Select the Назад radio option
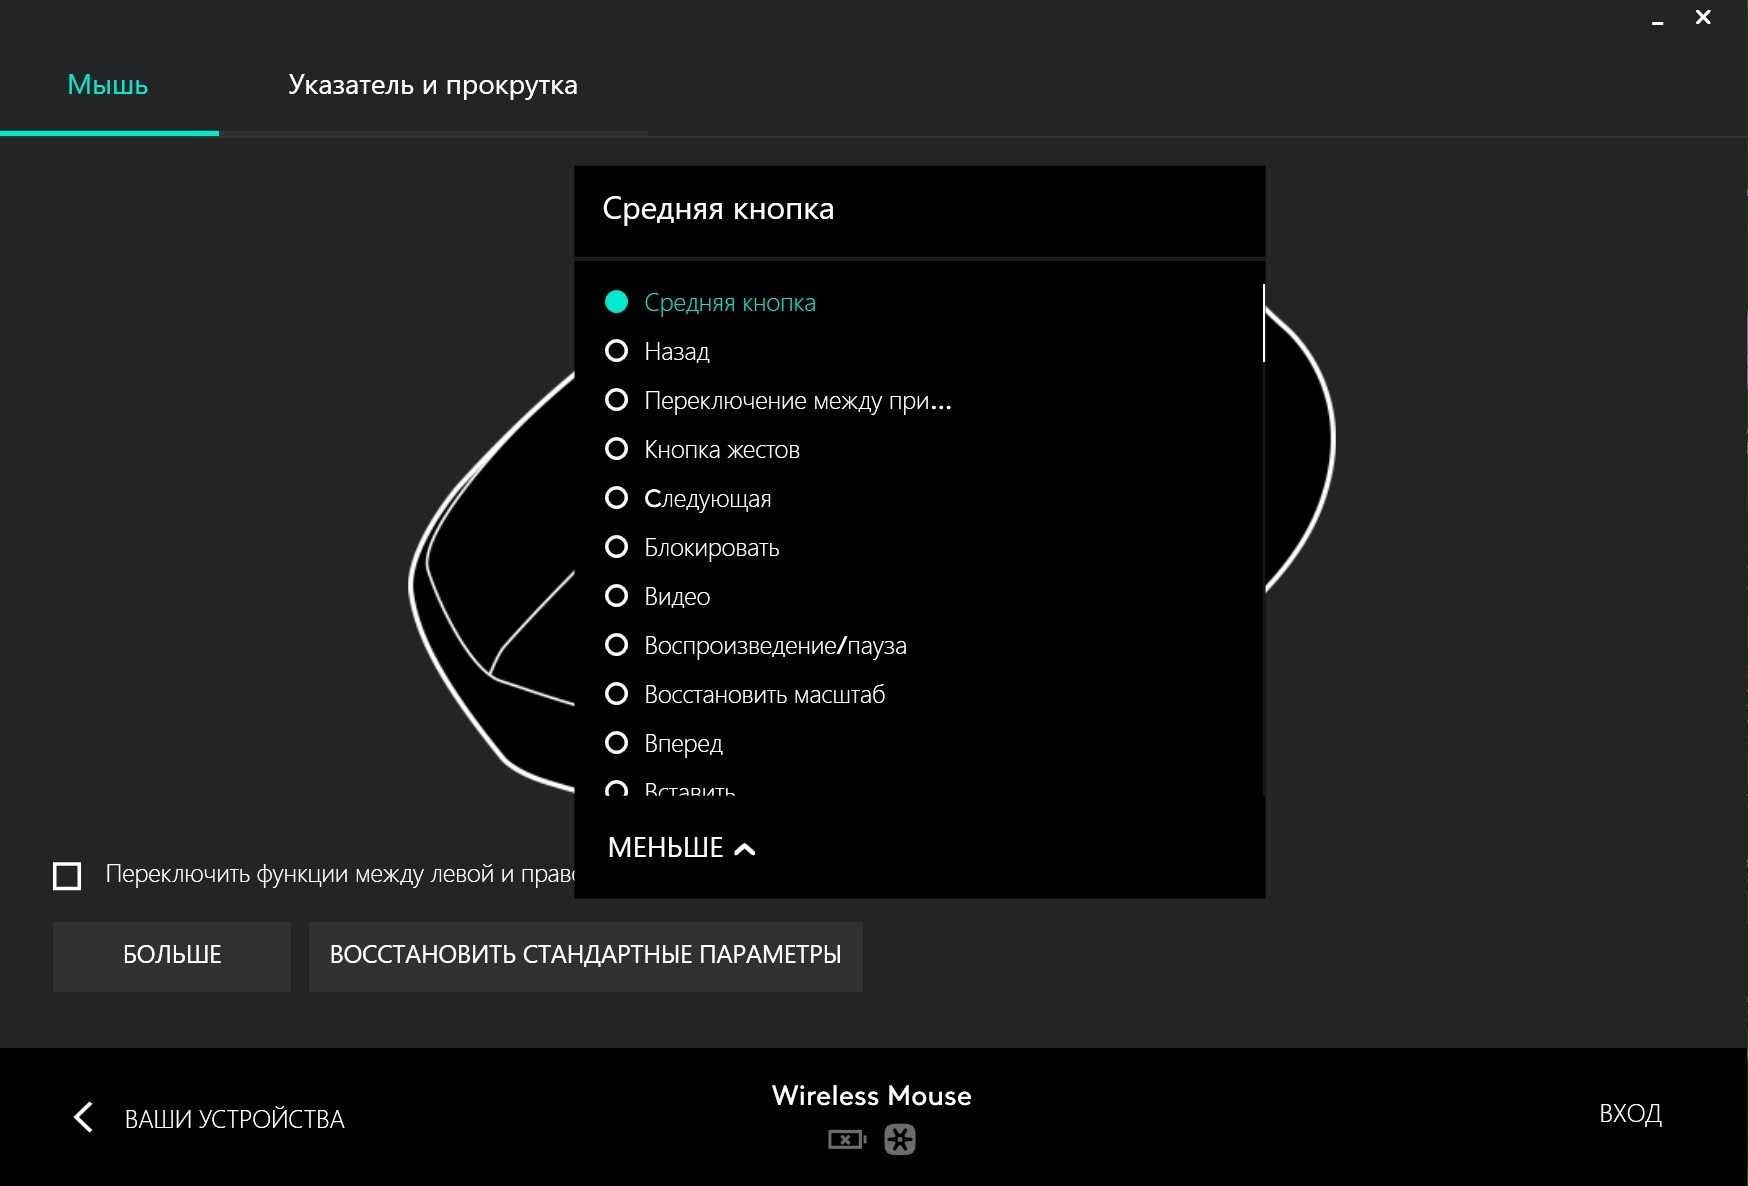The image size is (1748, 1186). pos(617,351)
